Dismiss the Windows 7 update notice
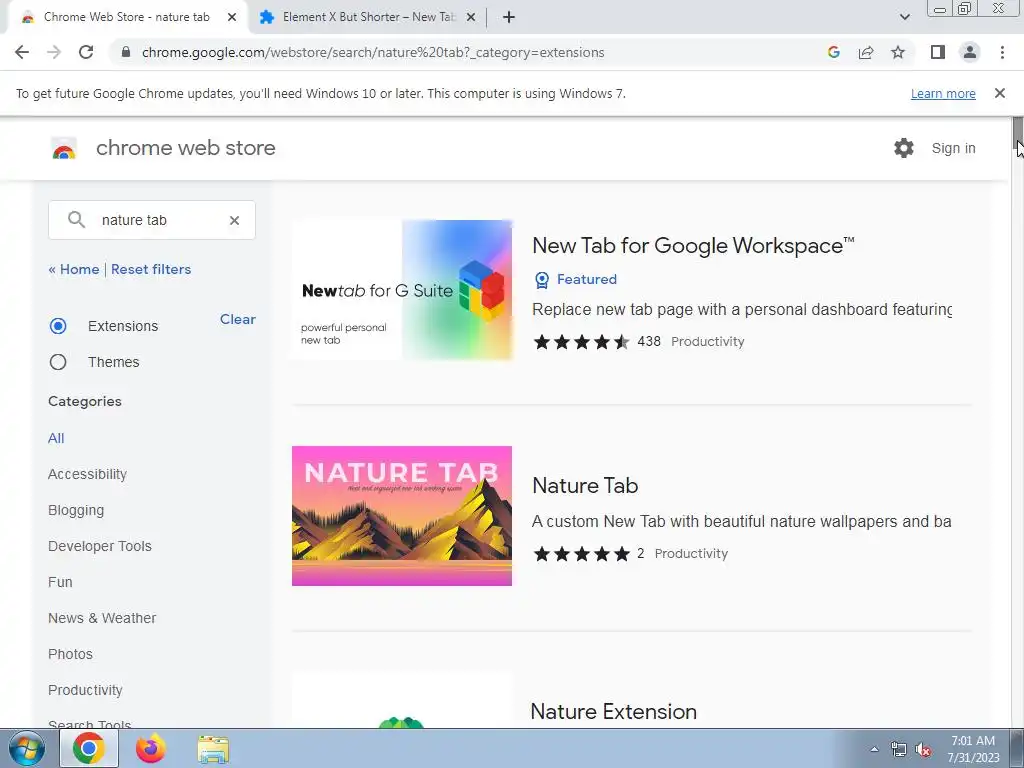The width and height of the screenshot is (1024, 768). (1000, 93)
